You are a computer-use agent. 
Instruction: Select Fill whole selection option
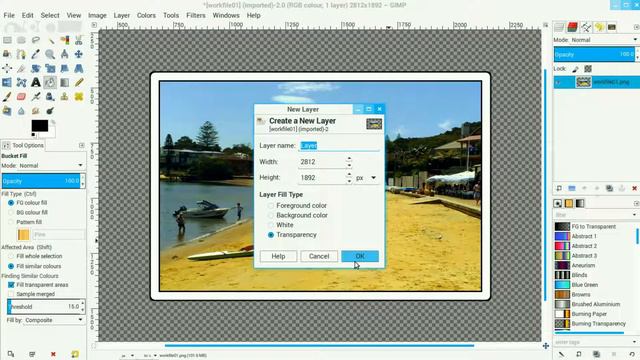[x=35, y=256]
